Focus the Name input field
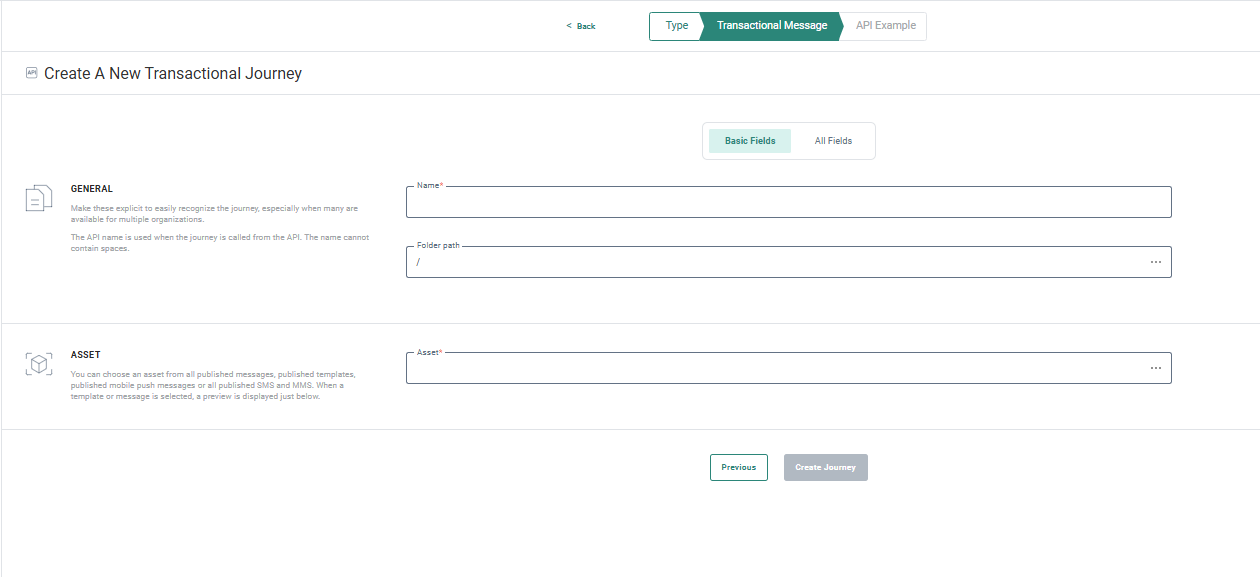Image resolution: width=1260 pixels, height=577 pixels. coord(787,203)
